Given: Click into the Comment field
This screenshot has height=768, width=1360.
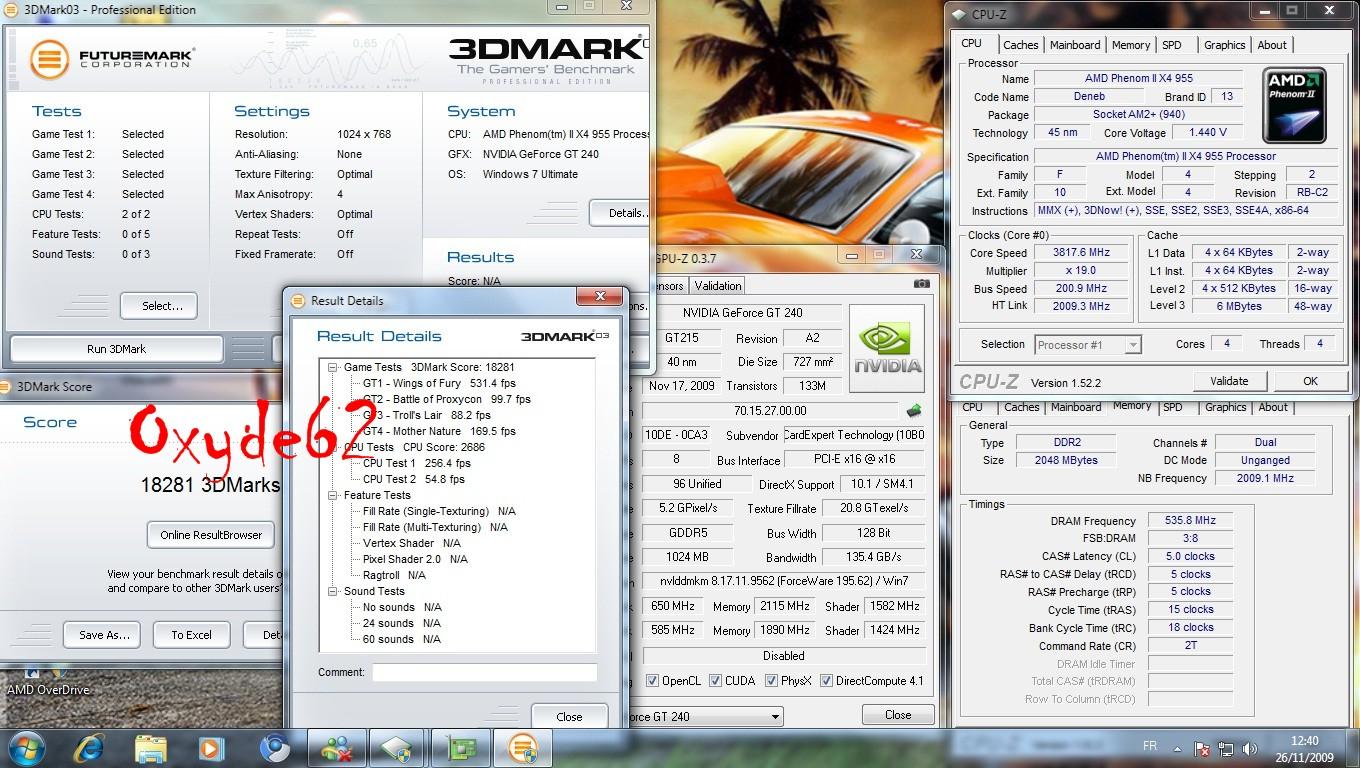Looking at the screenshot, I should [484, 672].
